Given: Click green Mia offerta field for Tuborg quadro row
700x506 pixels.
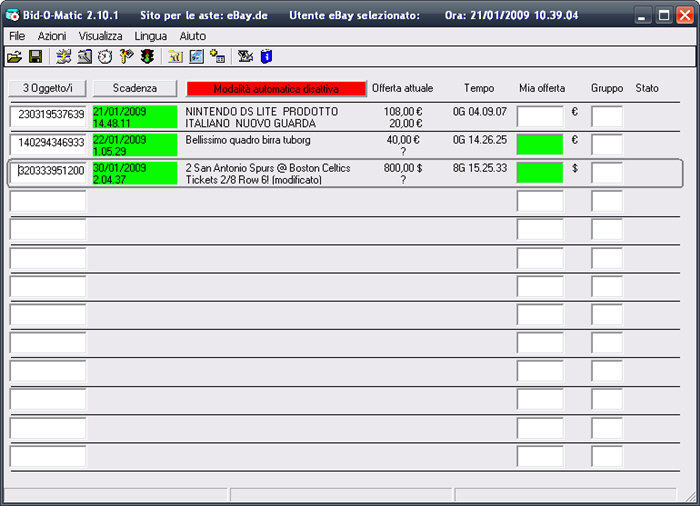Looking at the screenshot, I should 540,145.
